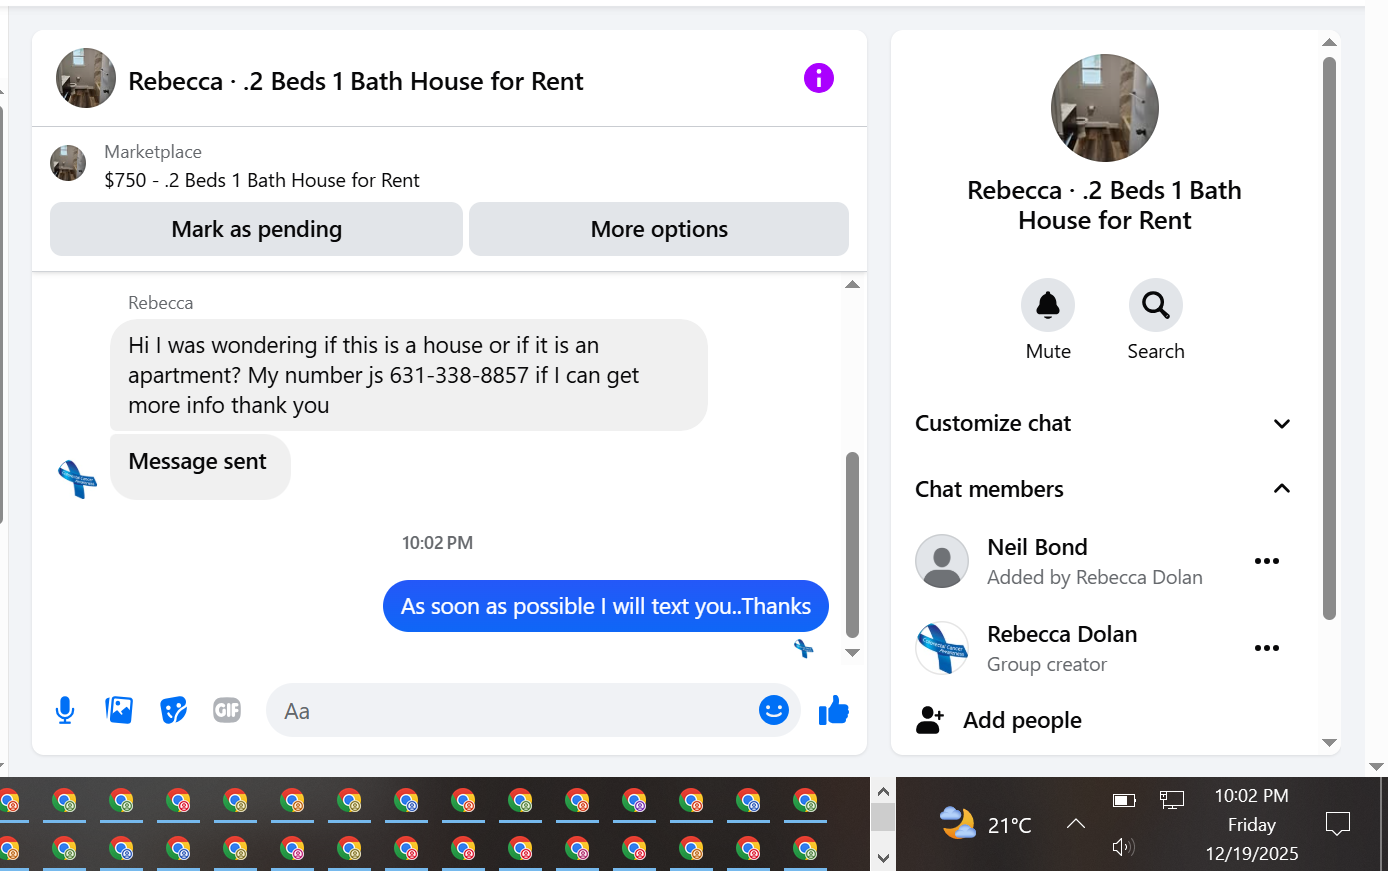Search the conversation with the magnifier icon

(1156, 305)
